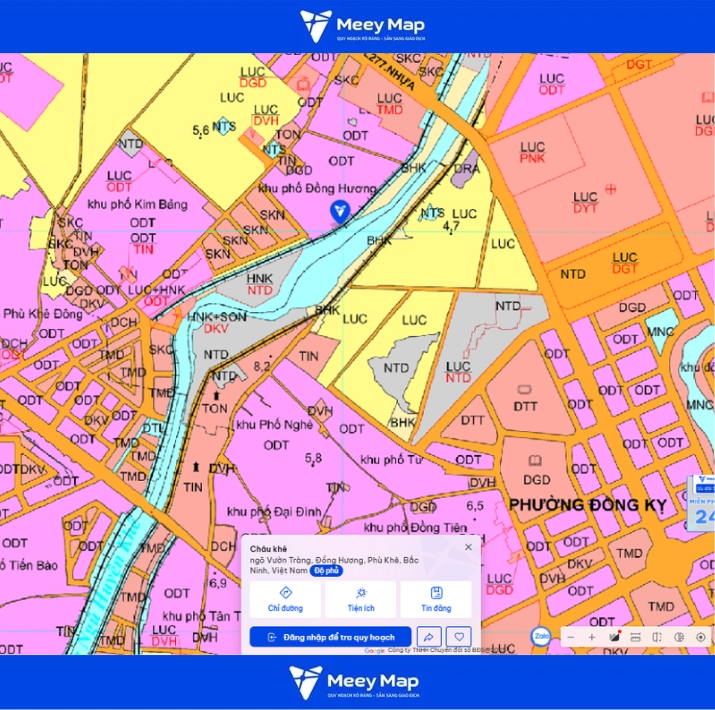Share the Châu khê location
Screen dimensions: 715x710
point(429,637)
